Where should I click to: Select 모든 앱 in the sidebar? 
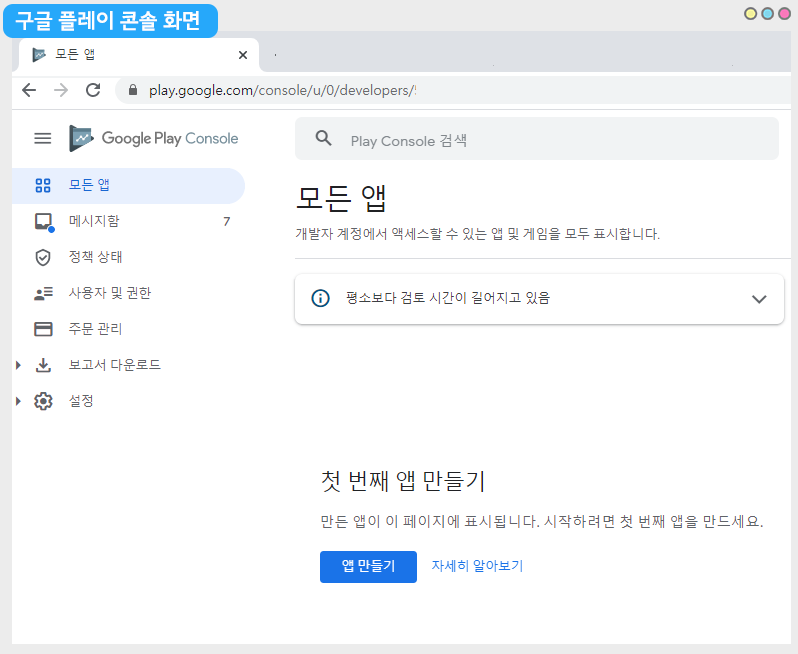pos(90,185)
